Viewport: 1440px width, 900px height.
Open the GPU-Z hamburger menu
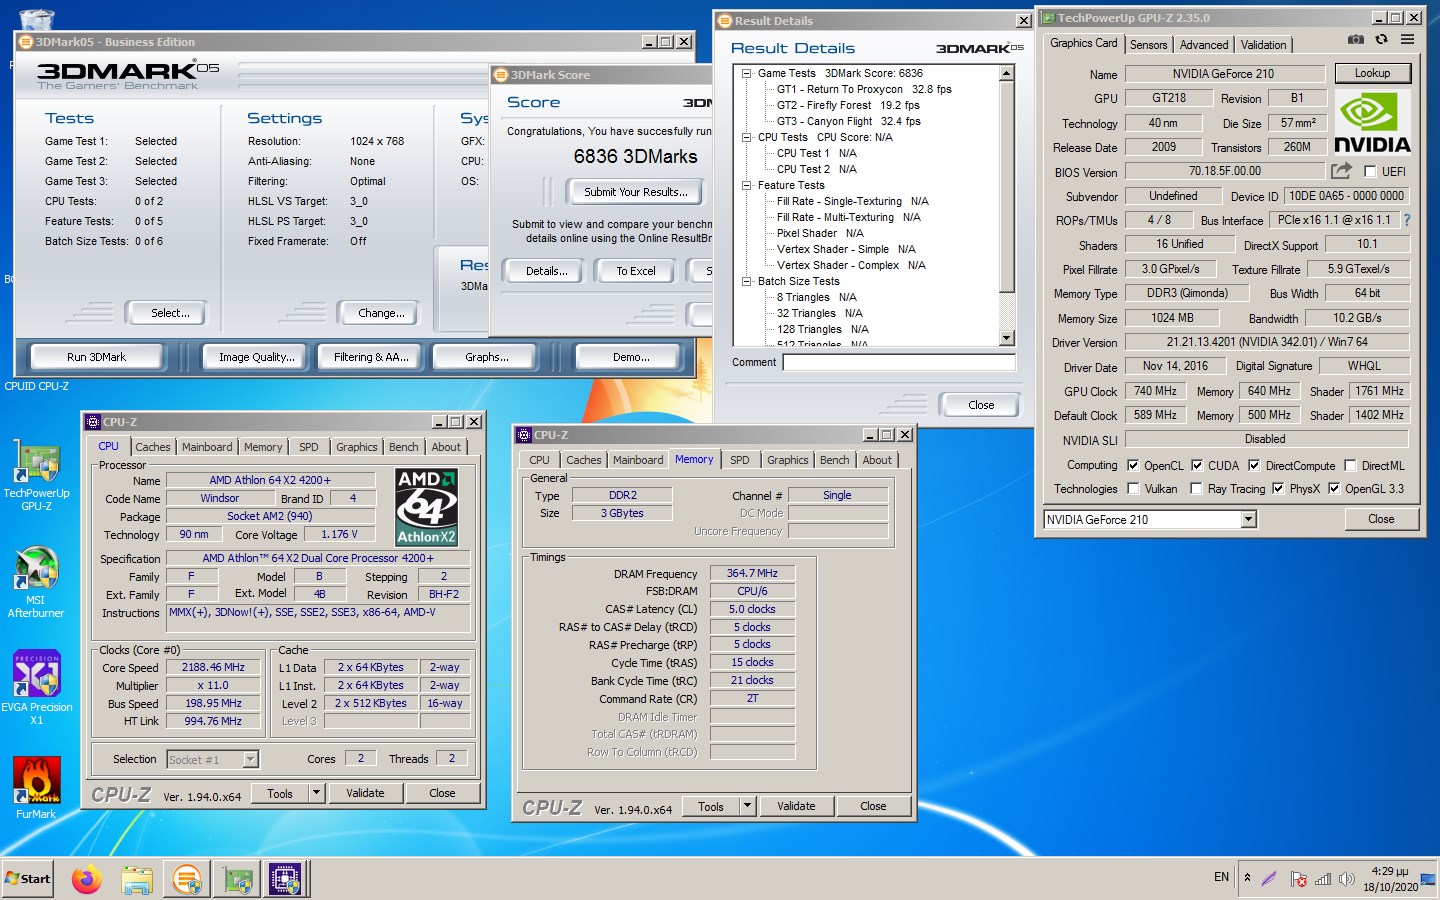click(x=1407, y=40)
